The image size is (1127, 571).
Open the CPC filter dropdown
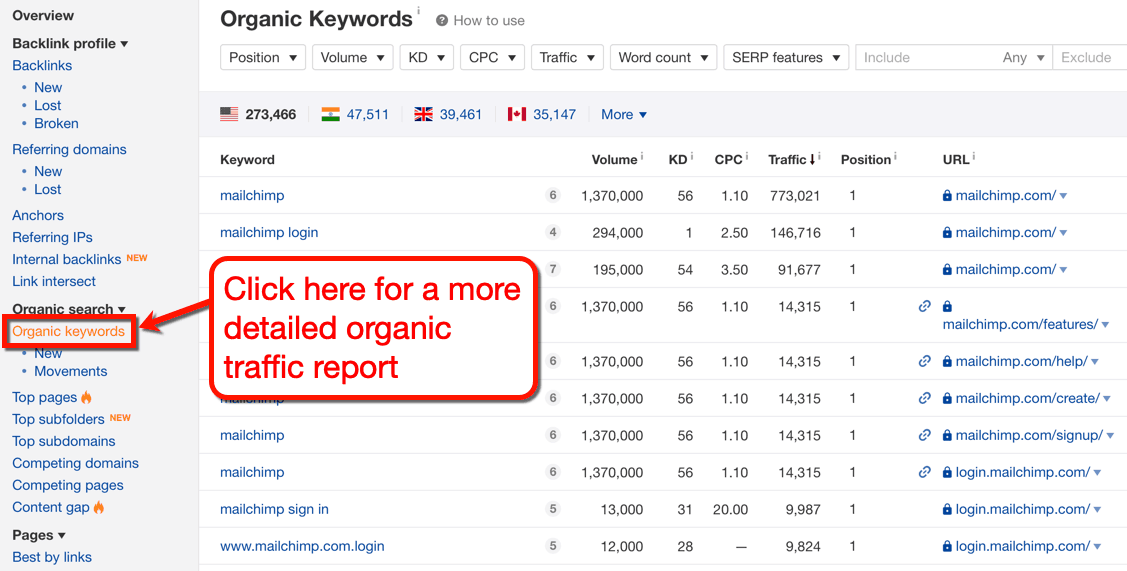coord(492,58)
